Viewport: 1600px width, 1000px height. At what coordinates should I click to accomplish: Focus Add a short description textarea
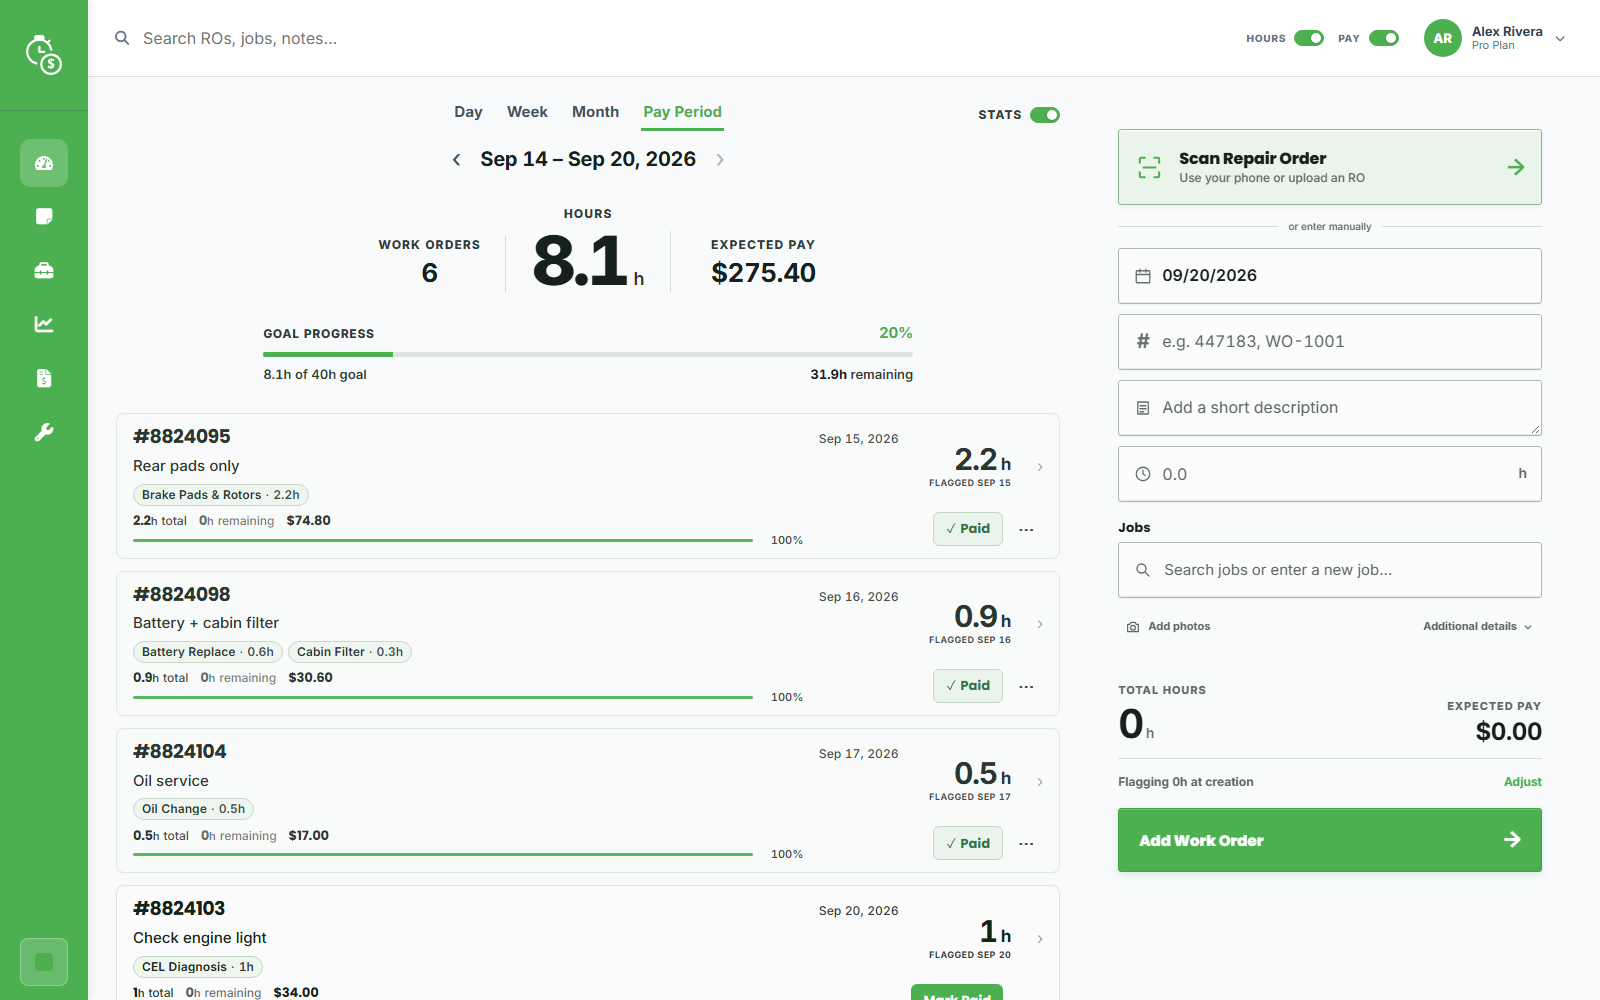[x=1329, y=408]
